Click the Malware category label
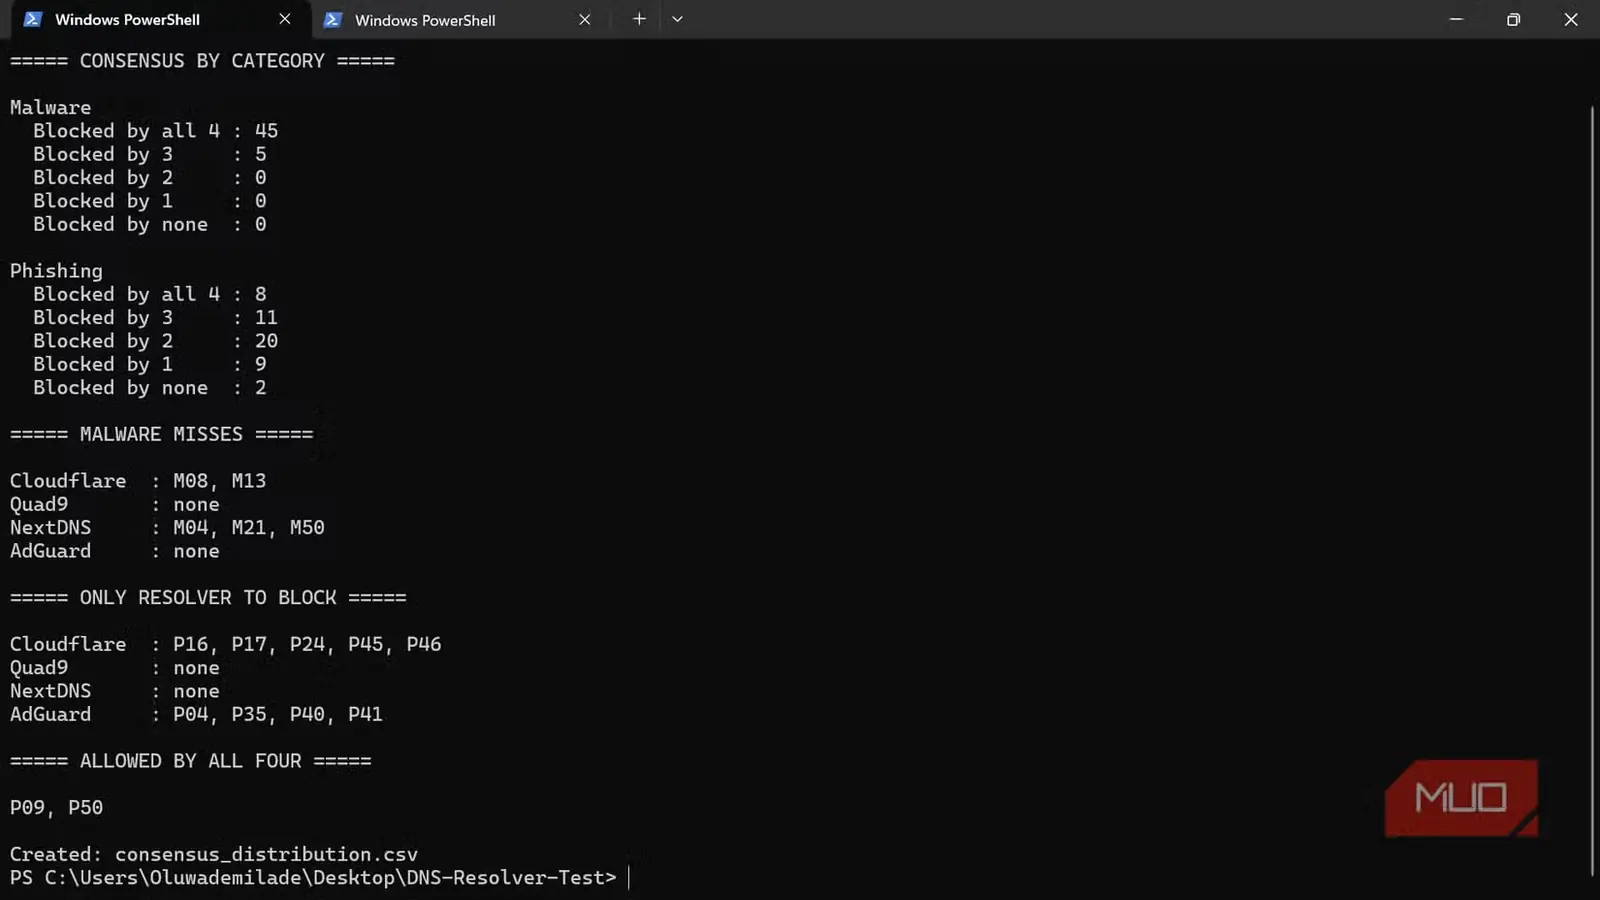The width and height of the screenshot is (1600, 900). pos(50,108)
